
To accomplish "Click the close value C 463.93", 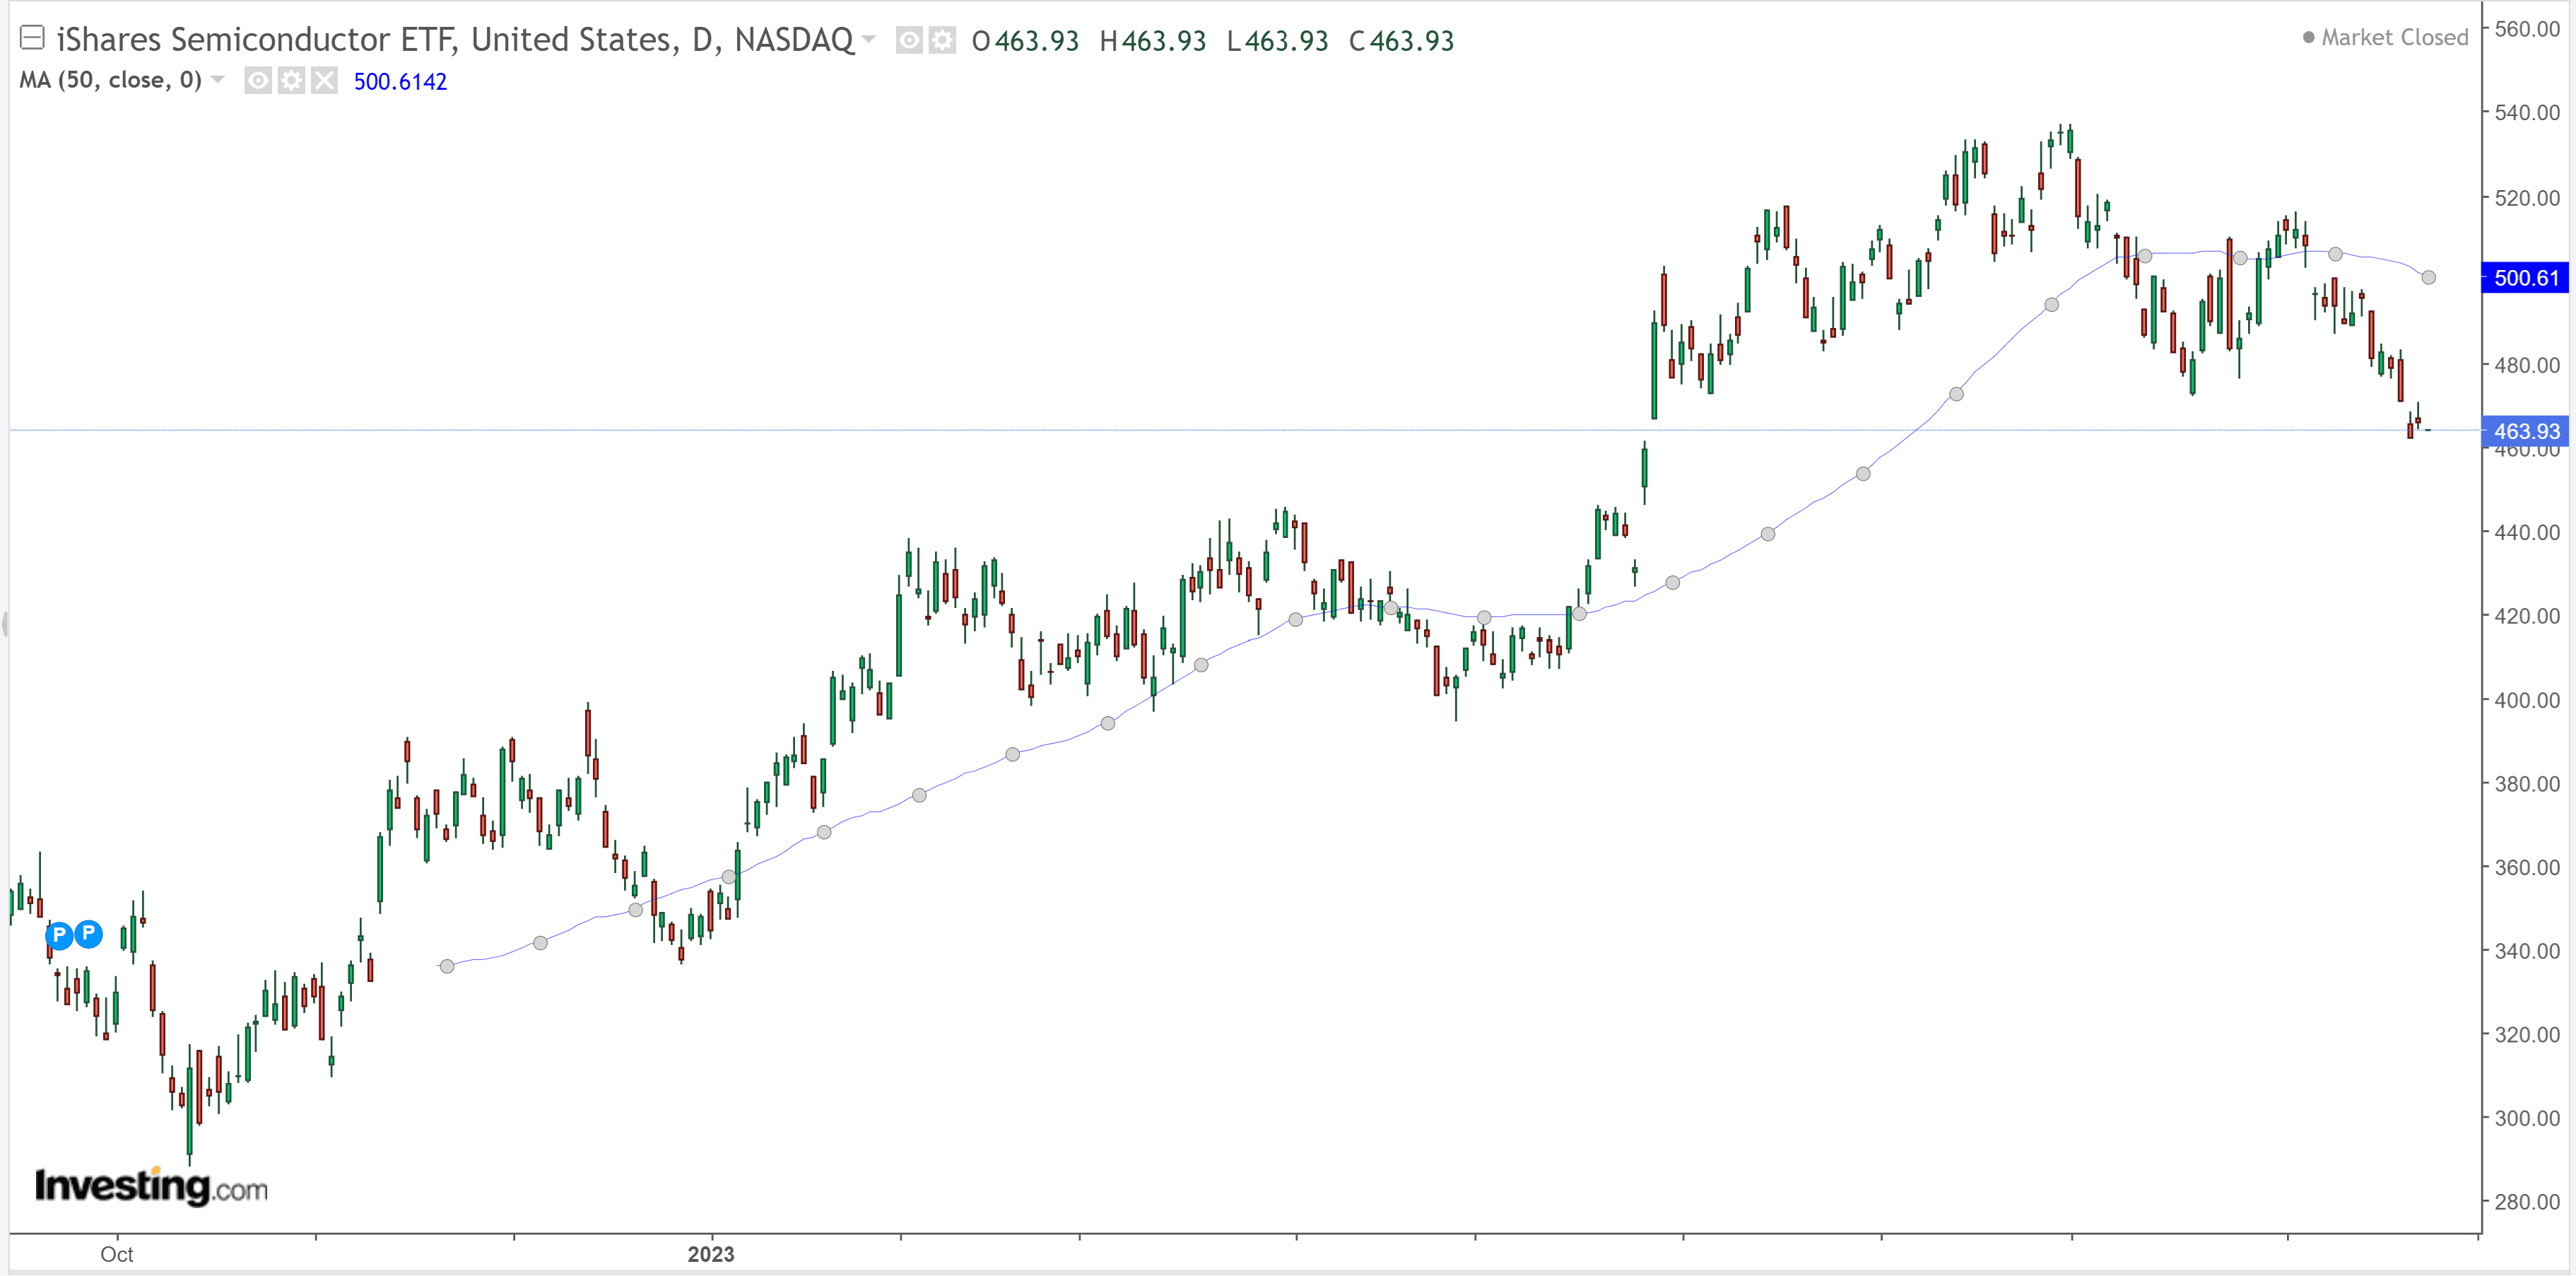I will click(x=1401, y=41).
